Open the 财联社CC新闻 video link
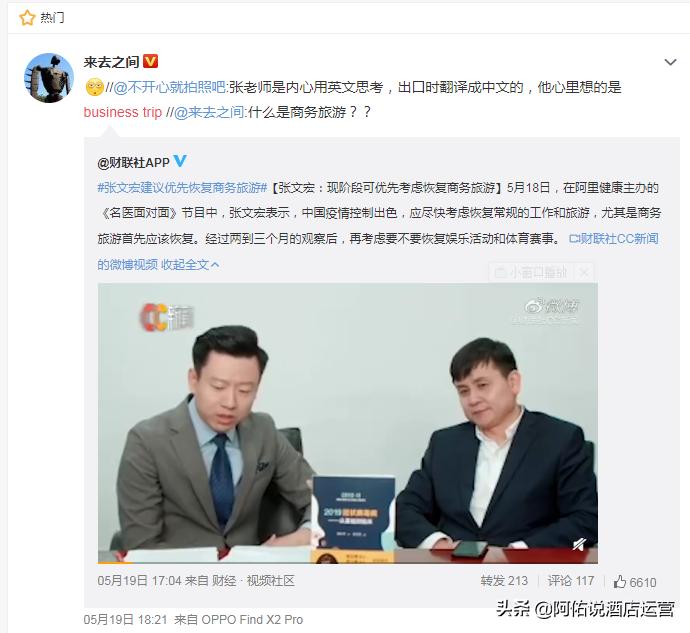The width and height of the screenshot is (690, 633). click(x=613, y=239)
